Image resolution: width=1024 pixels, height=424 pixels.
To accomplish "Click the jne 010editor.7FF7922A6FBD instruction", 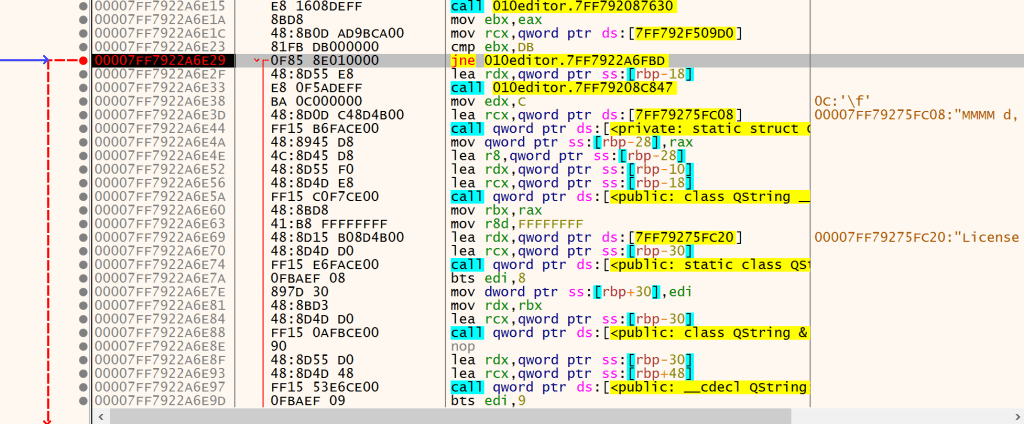I will [560, 60].
